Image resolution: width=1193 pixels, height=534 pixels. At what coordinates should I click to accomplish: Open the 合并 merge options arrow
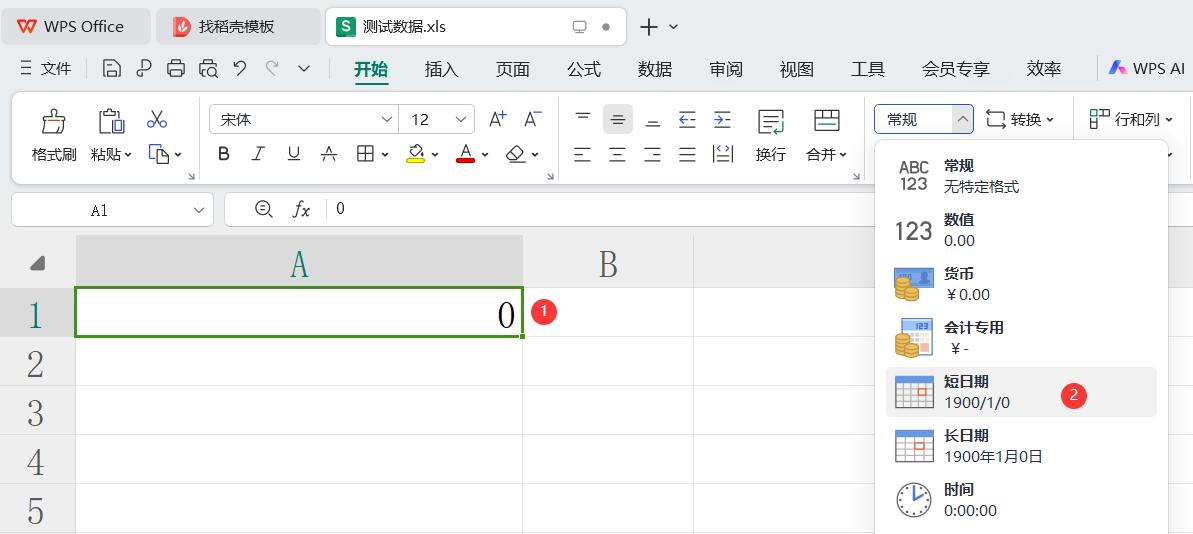(843, 155)
